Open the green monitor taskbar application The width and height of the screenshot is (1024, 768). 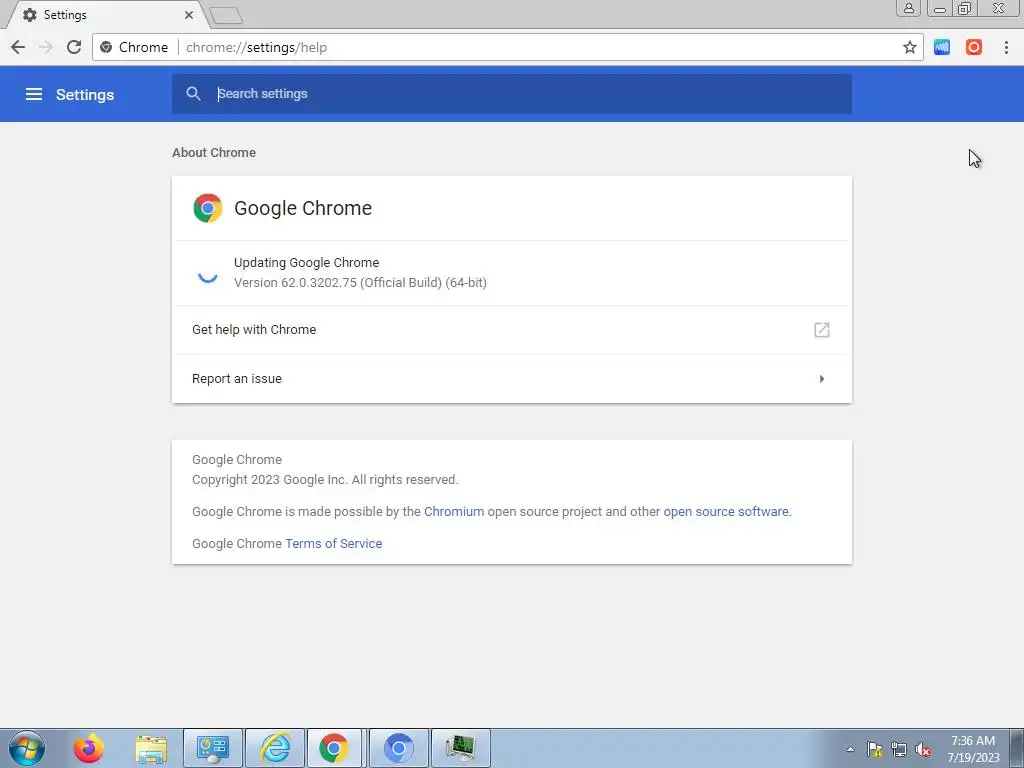[461, 748]
